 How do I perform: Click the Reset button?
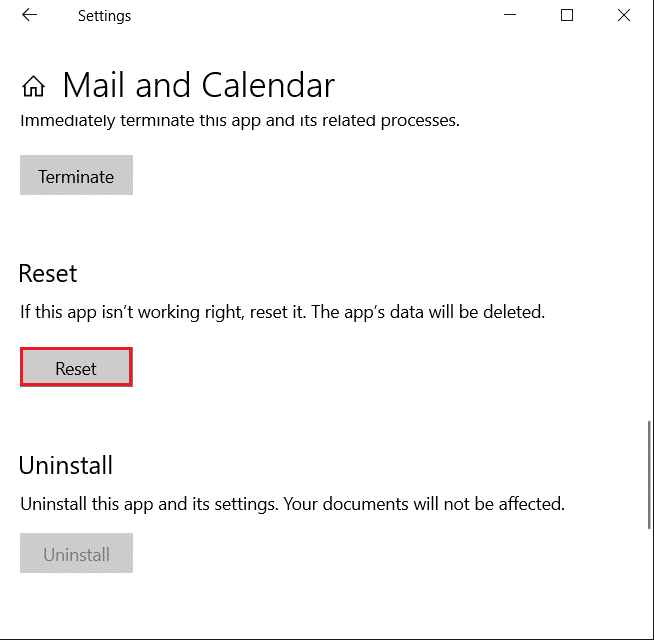[76, 367]
